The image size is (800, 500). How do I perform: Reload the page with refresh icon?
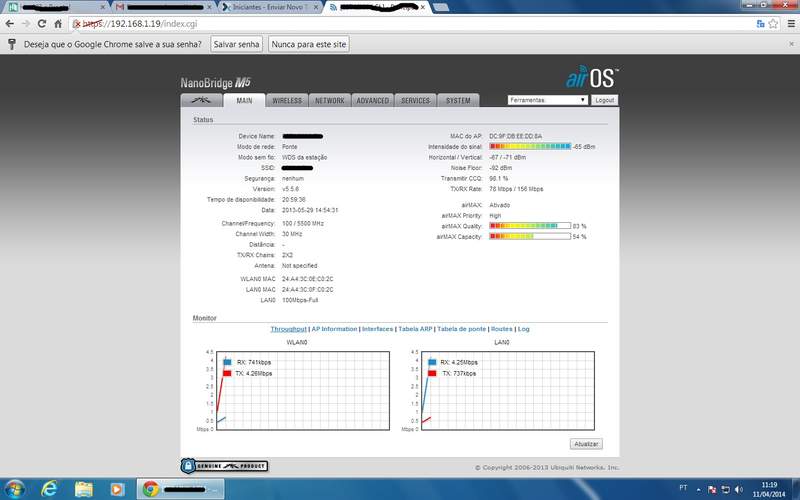tap(42, 24)
